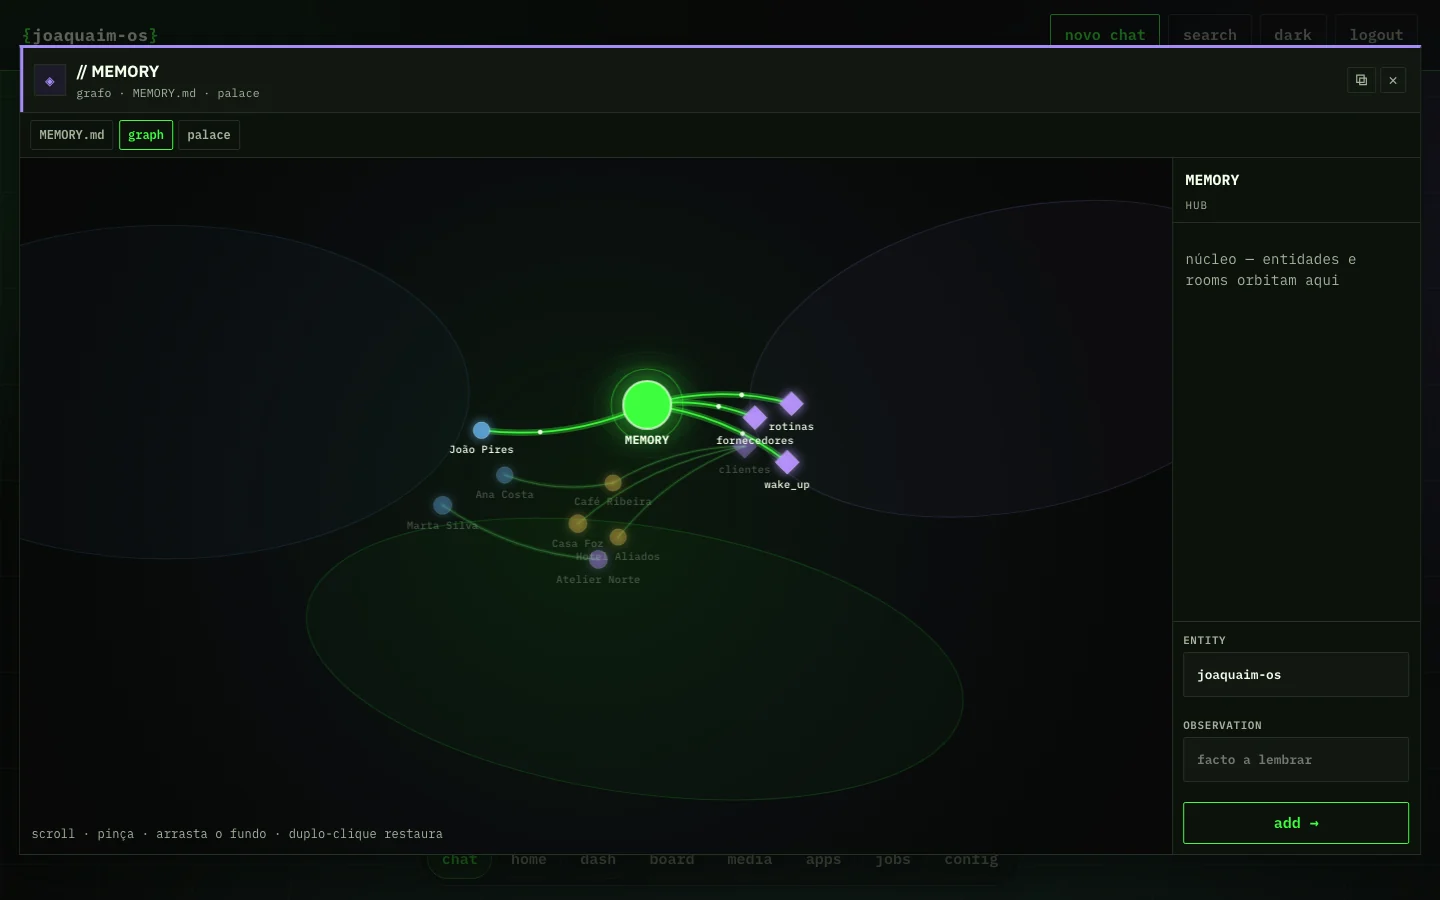The image size is (1440, 900).
Task: Select the Café Ribeira node
Action: [613, 483]
